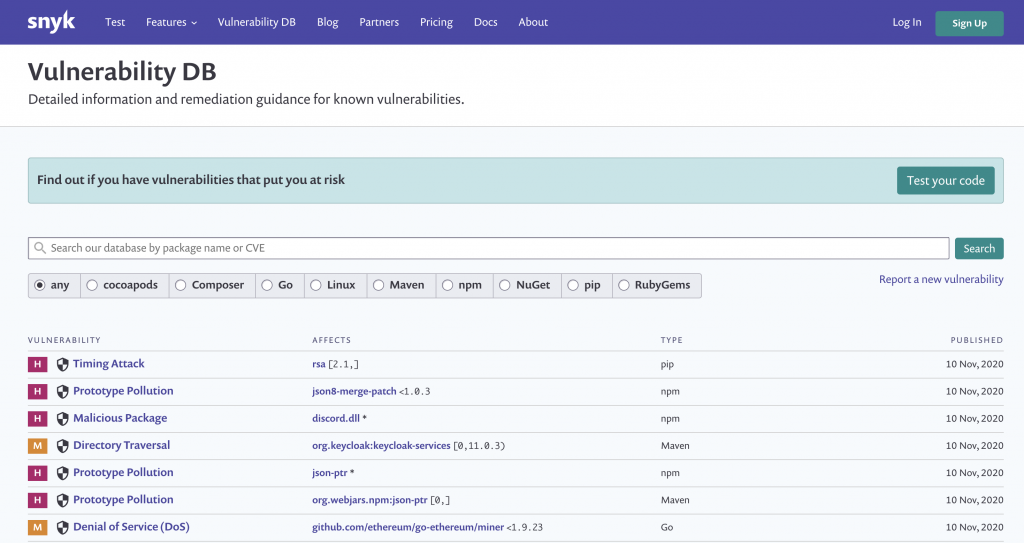Click the shield icon next to Malicious Package
The height and width of the screenshot is (543, 1024).
[x=63, y=419]
